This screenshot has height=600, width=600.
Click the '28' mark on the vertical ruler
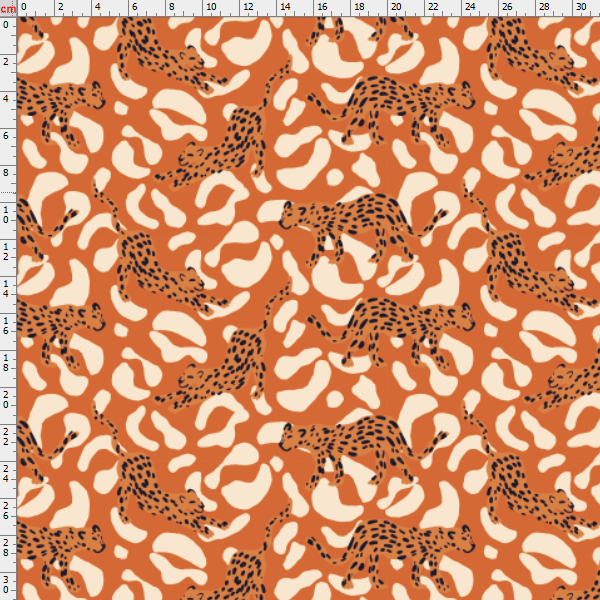coord(6,548)
